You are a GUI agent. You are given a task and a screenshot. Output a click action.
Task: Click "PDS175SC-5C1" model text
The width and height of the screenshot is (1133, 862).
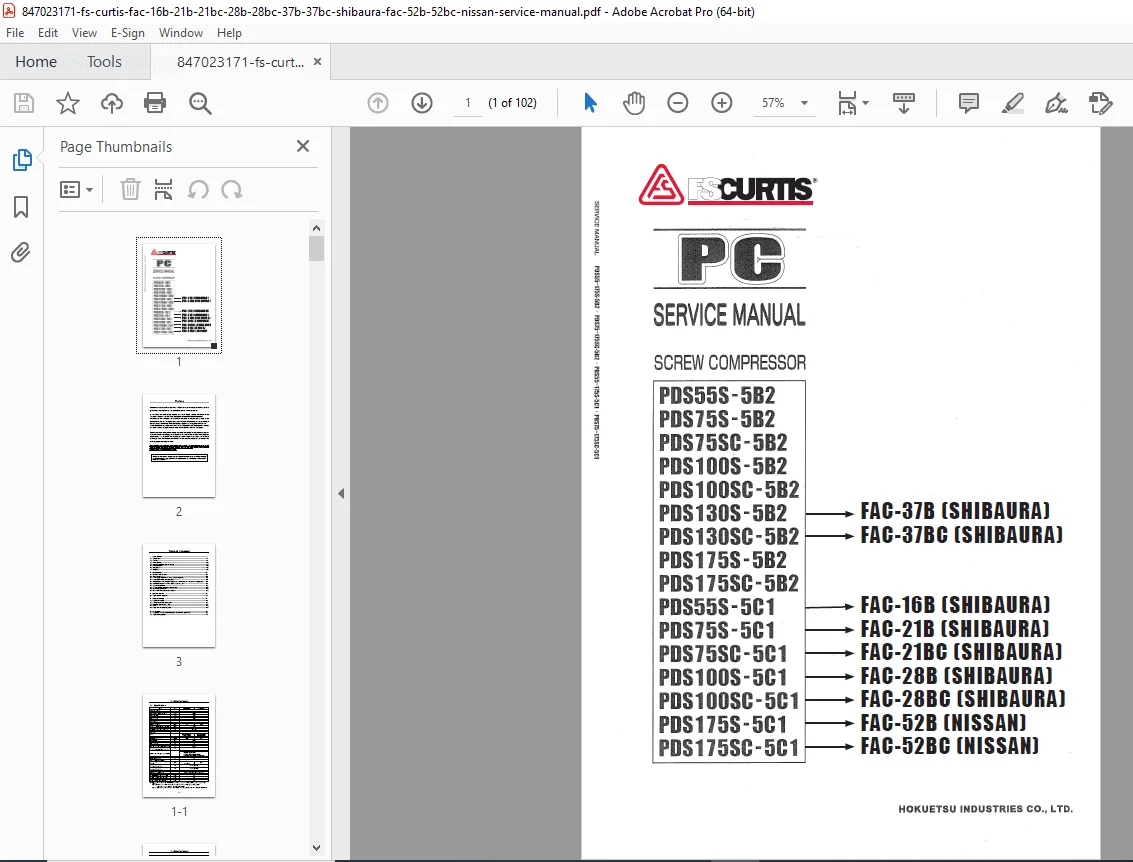728,748
